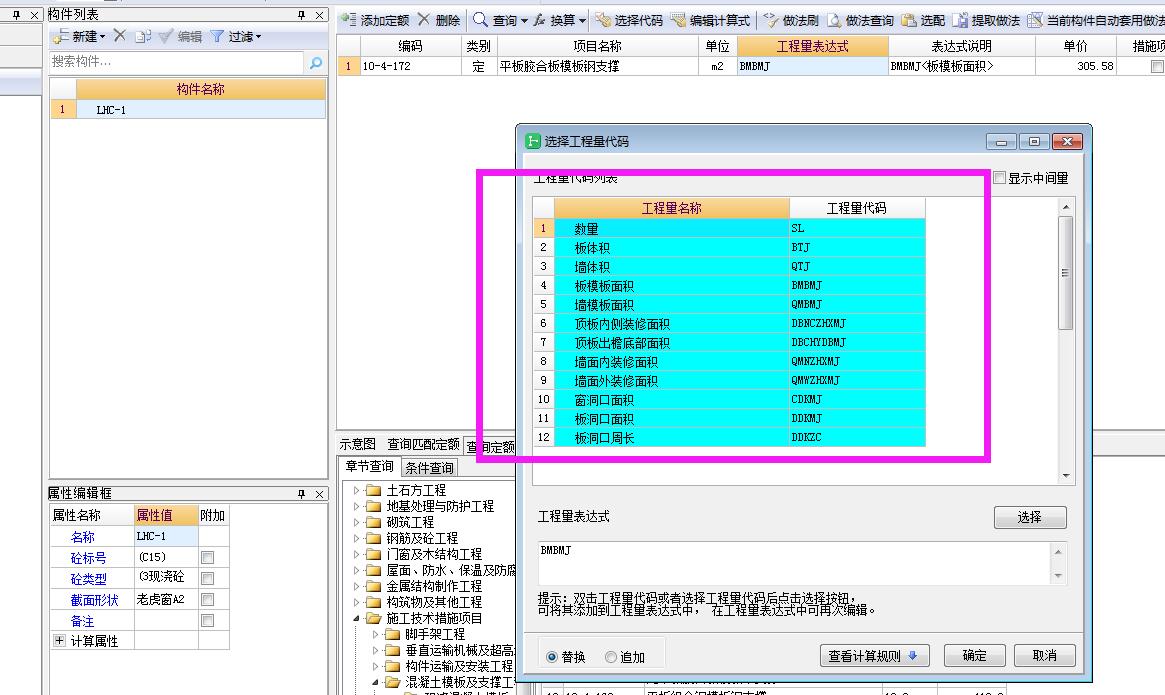Click the 添加定额 toolbar icon
This screenshot has height=695, width=1165.
click(x=348, y=20)
